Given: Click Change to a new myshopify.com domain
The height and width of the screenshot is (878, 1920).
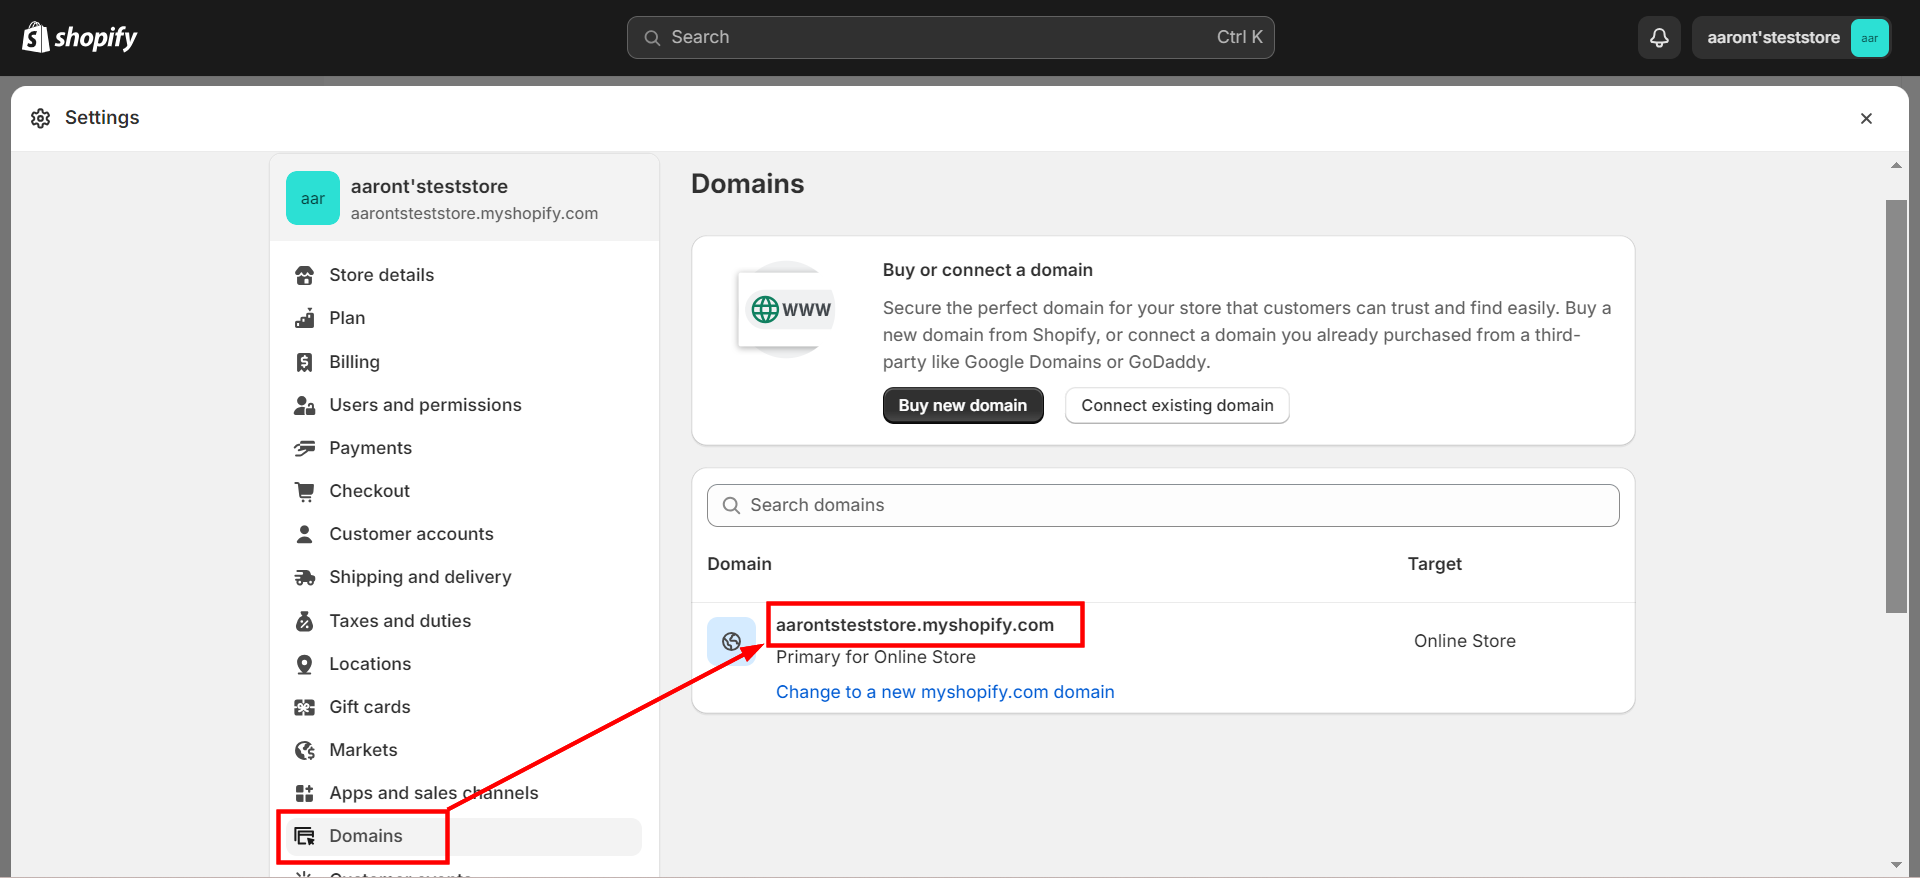Looking at the screenshot, I should [945, 692].
